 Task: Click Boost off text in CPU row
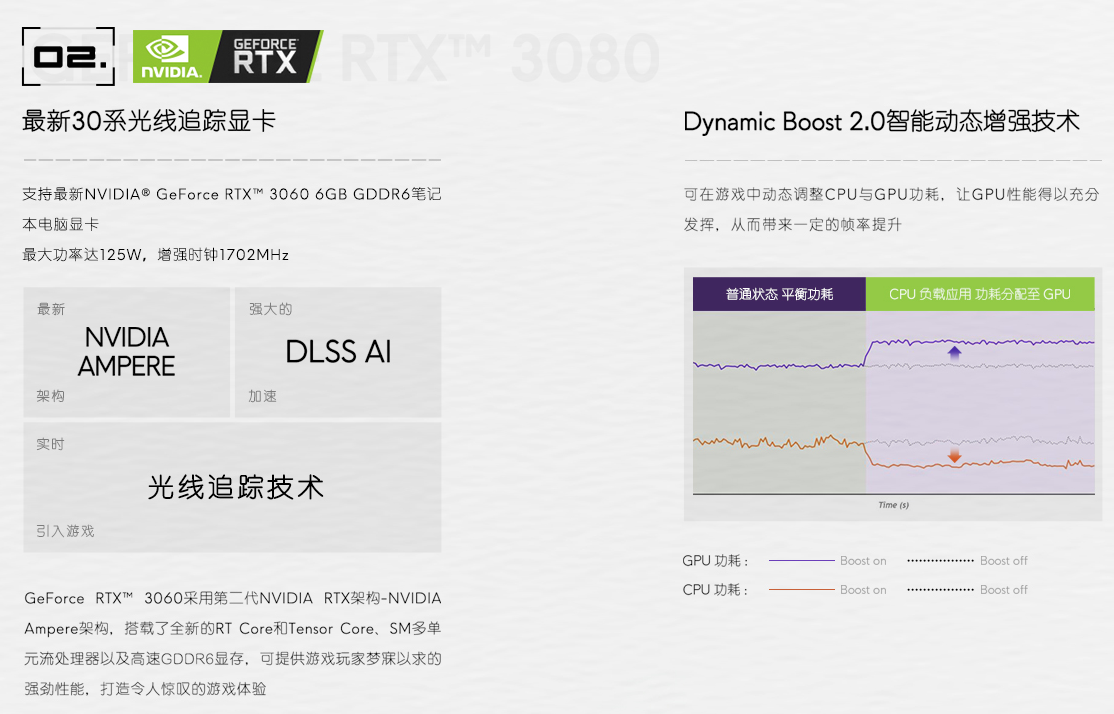coord(1004,590)
